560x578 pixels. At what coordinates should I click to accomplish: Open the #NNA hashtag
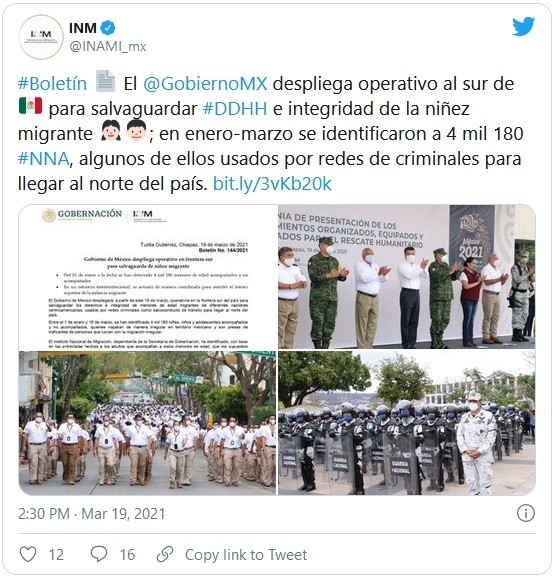[44, 159]
